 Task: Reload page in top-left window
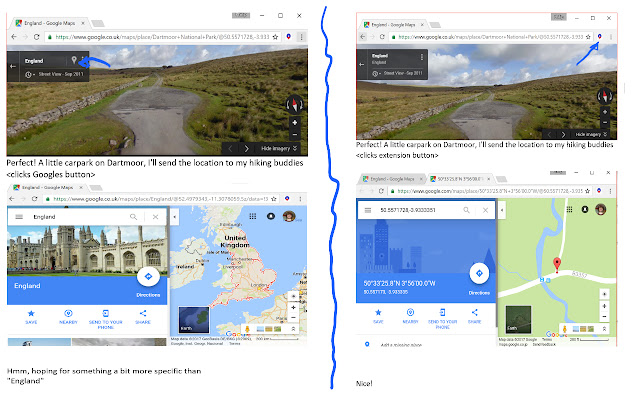click(36, 37)
